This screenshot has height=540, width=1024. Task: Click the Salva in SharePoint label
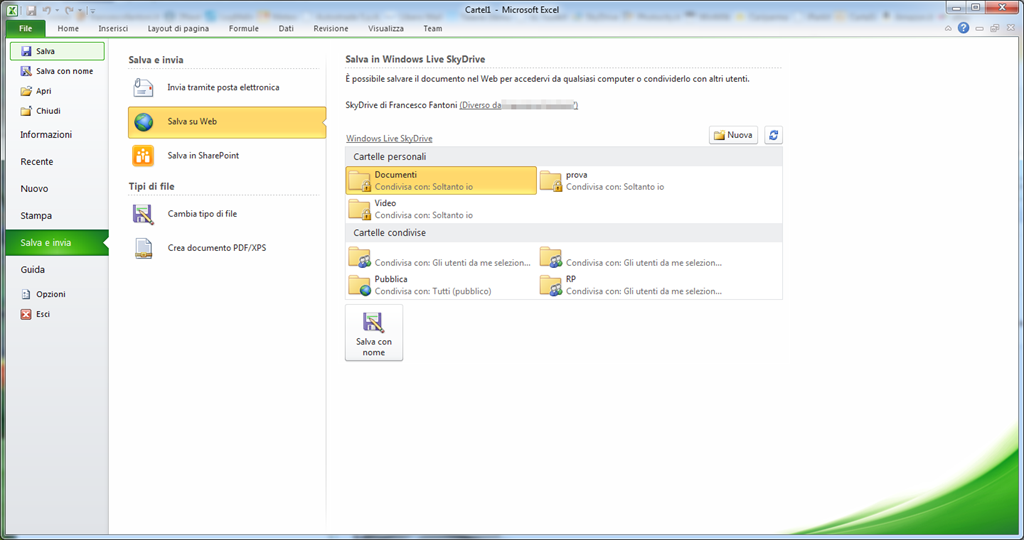coord(203,155)
